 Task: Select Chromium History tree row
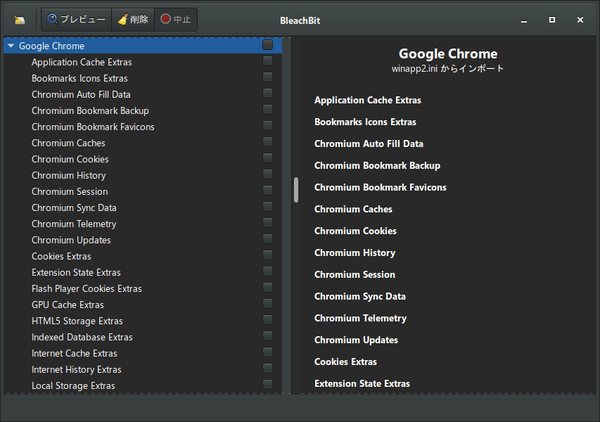[143, 175]
